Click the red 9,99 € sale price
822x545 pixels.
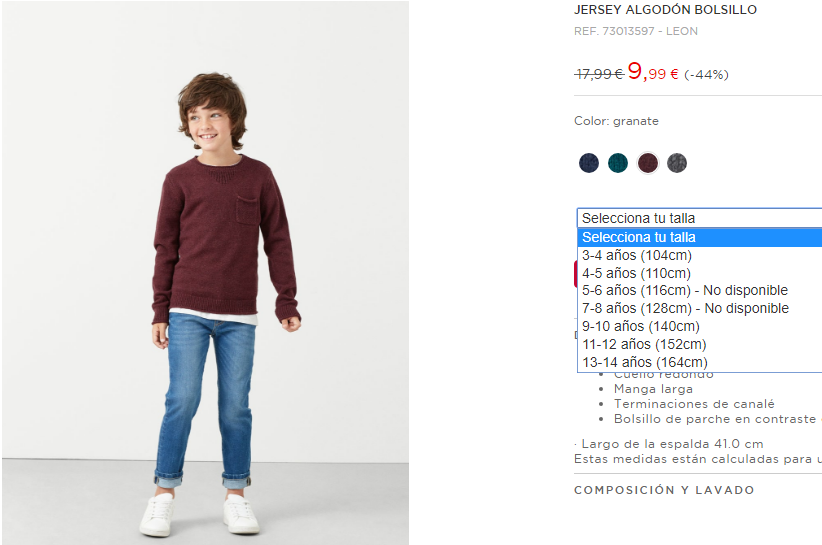pyautogui.click(x=653, y=71)
